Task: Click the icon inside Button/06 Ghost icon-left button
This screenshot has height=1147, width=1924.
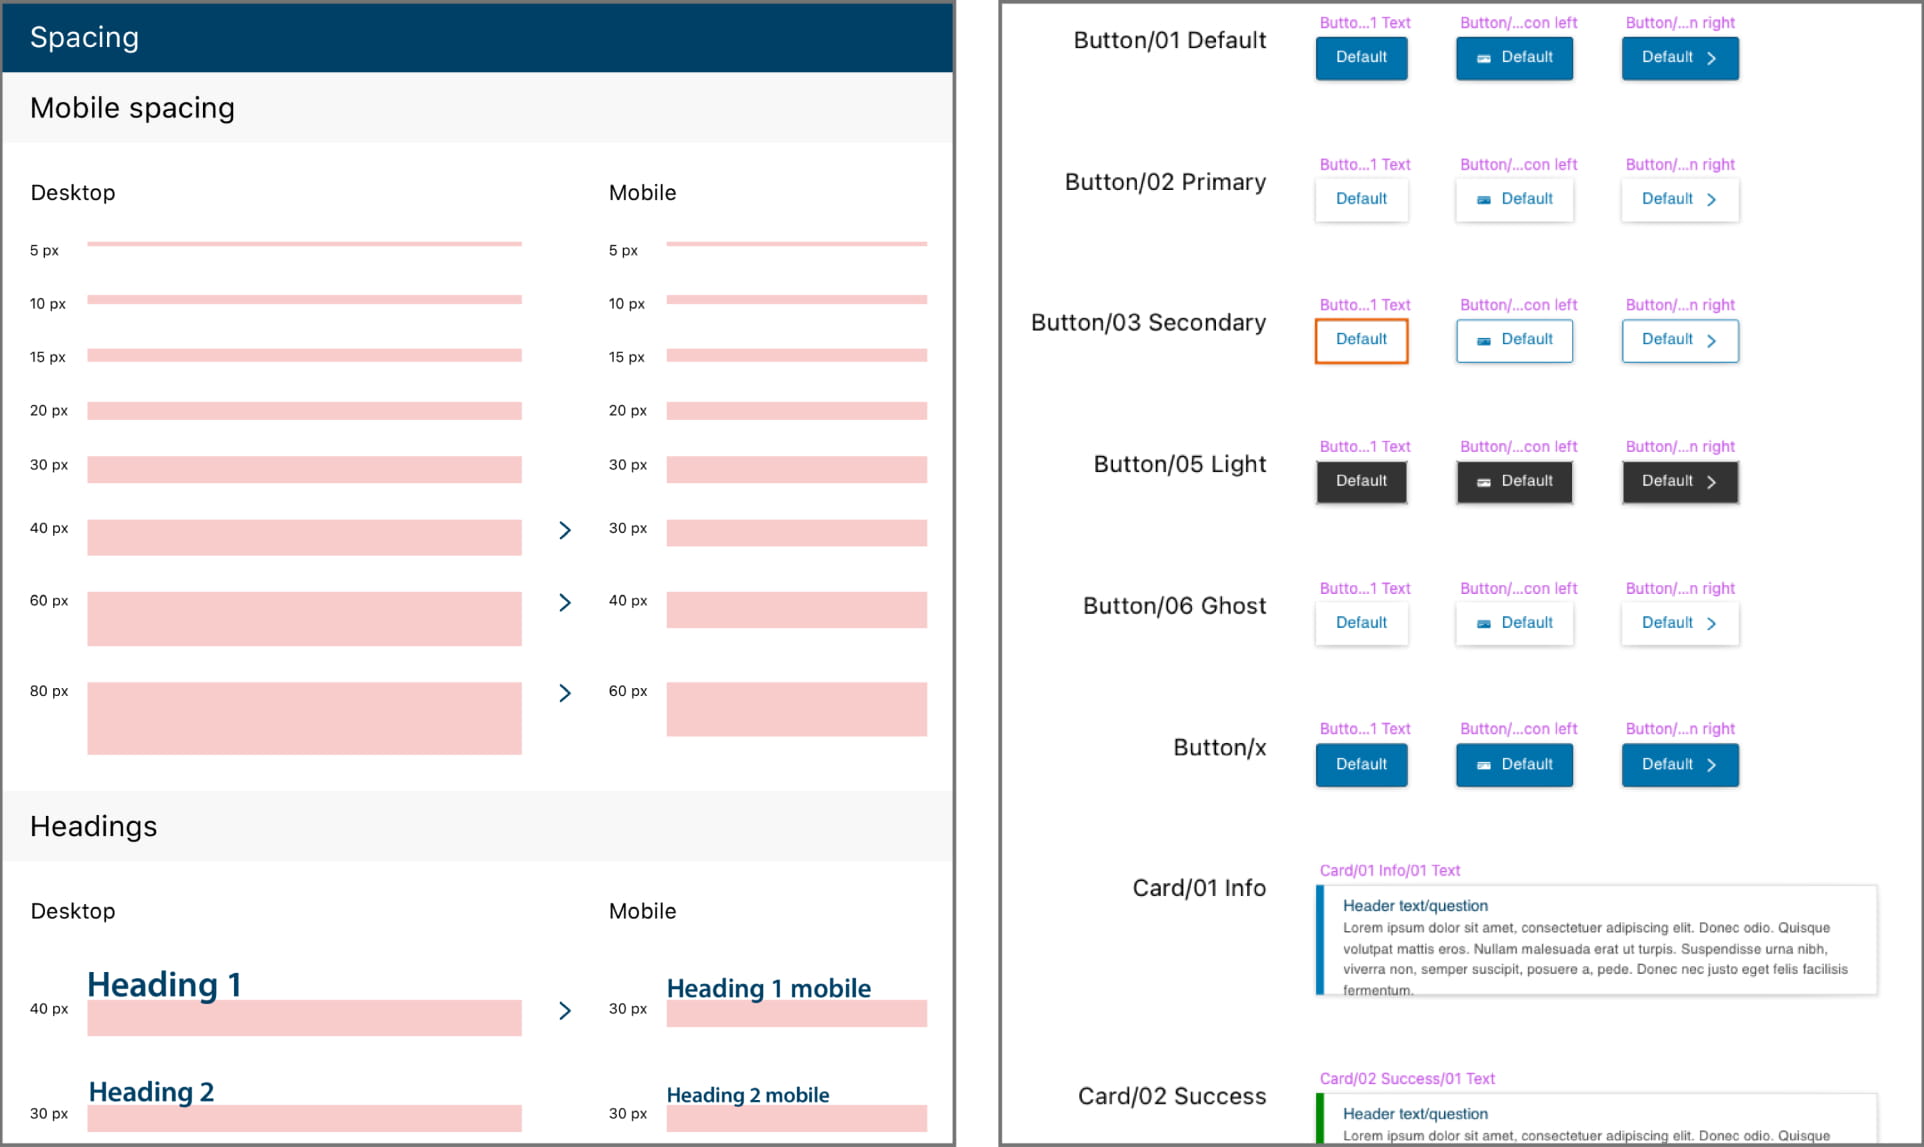Action: [x=1483, y=622]
